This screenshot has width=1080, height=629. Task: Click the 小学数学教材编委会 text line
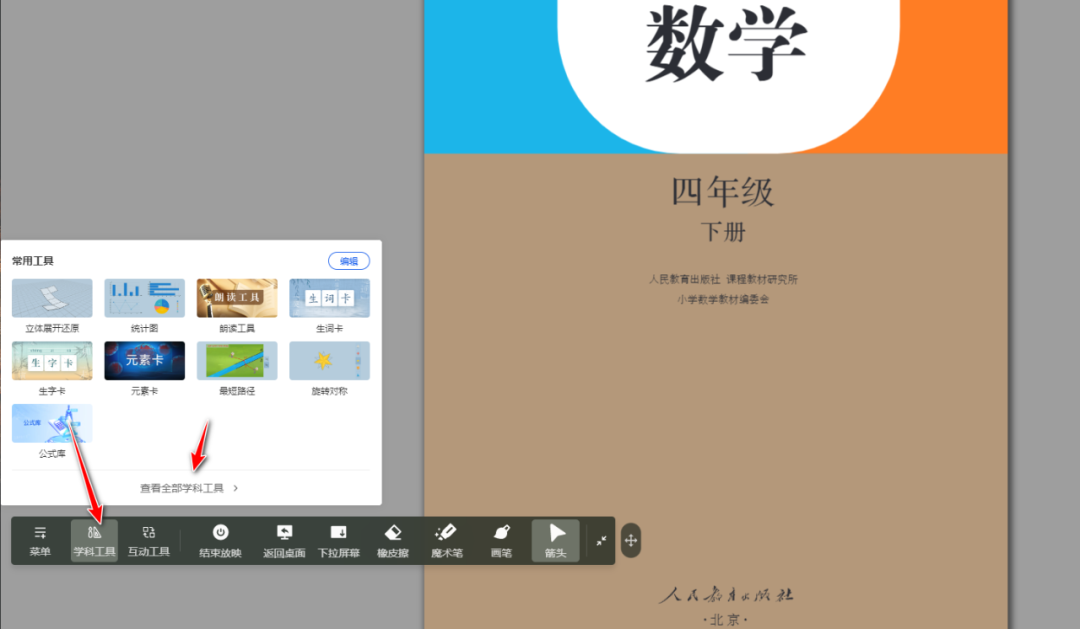[723, 300]
